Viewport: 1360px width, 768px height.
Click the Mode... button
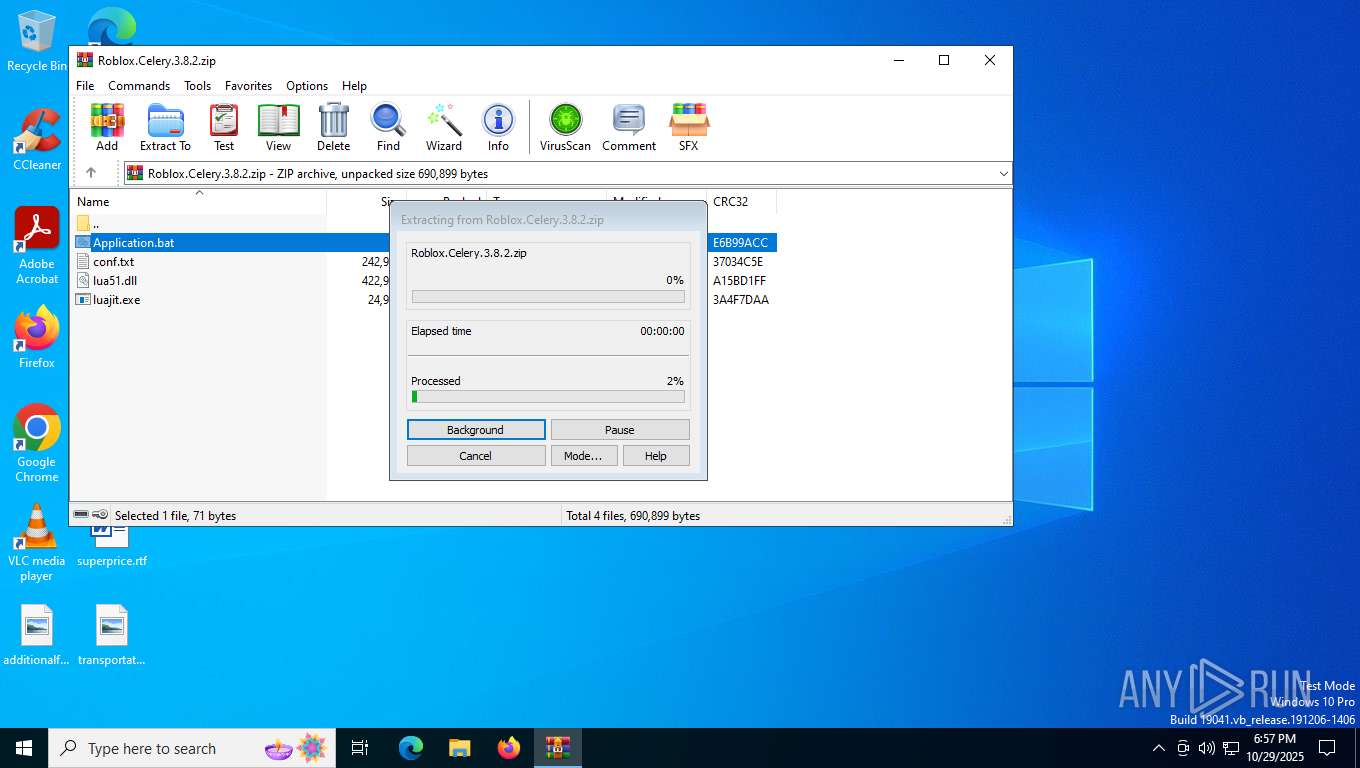pyautogui.click(x=583, y=456)
